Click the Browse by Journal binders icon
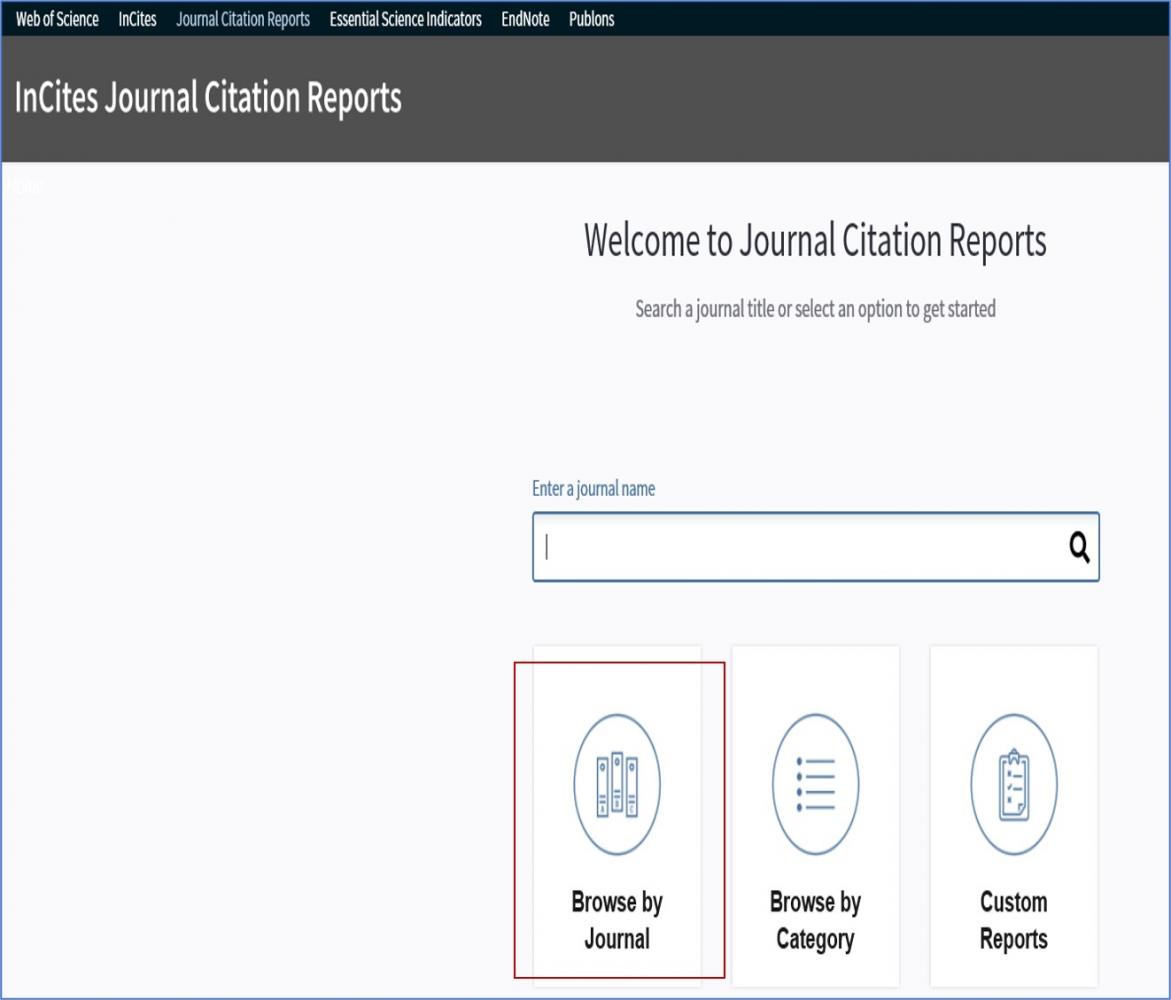1171x1000 pixels. tap(617, 784)
